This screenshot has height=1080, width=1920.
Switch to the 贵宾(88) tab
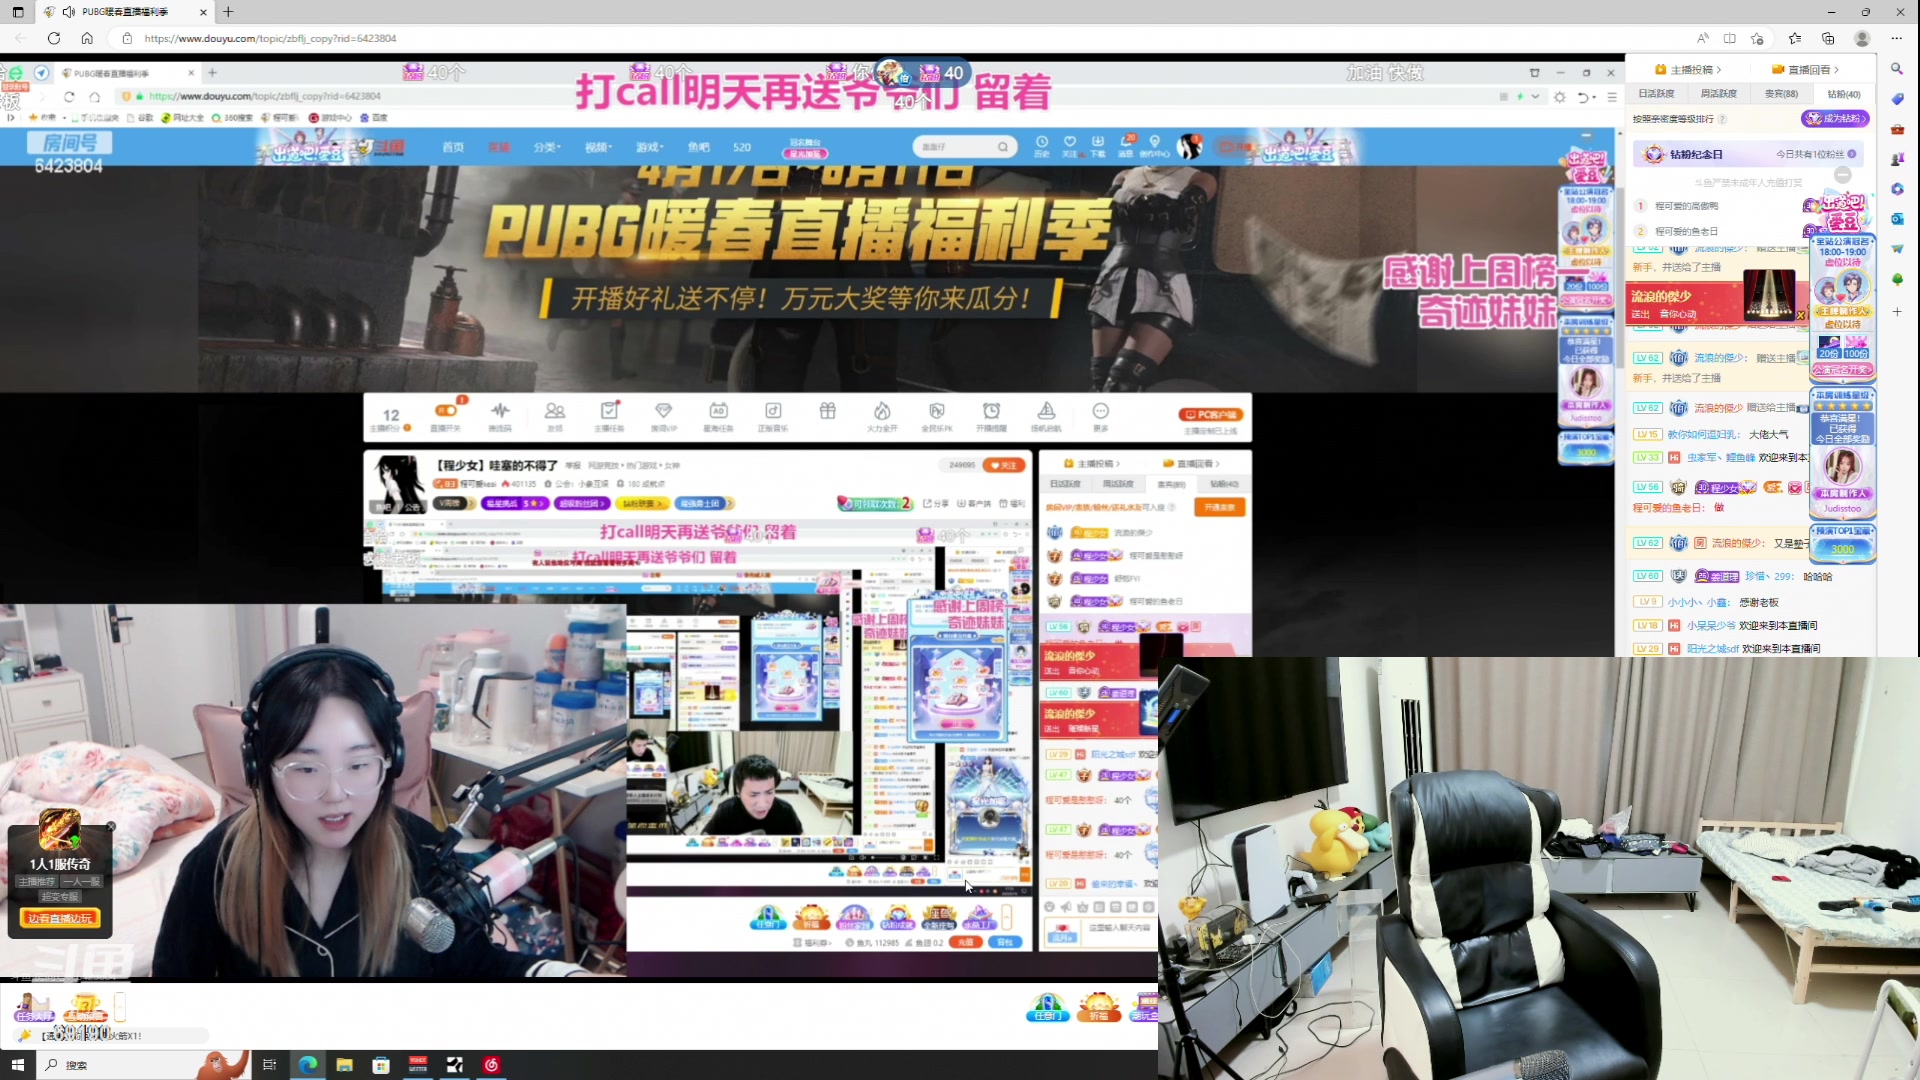pos(1781,94)
